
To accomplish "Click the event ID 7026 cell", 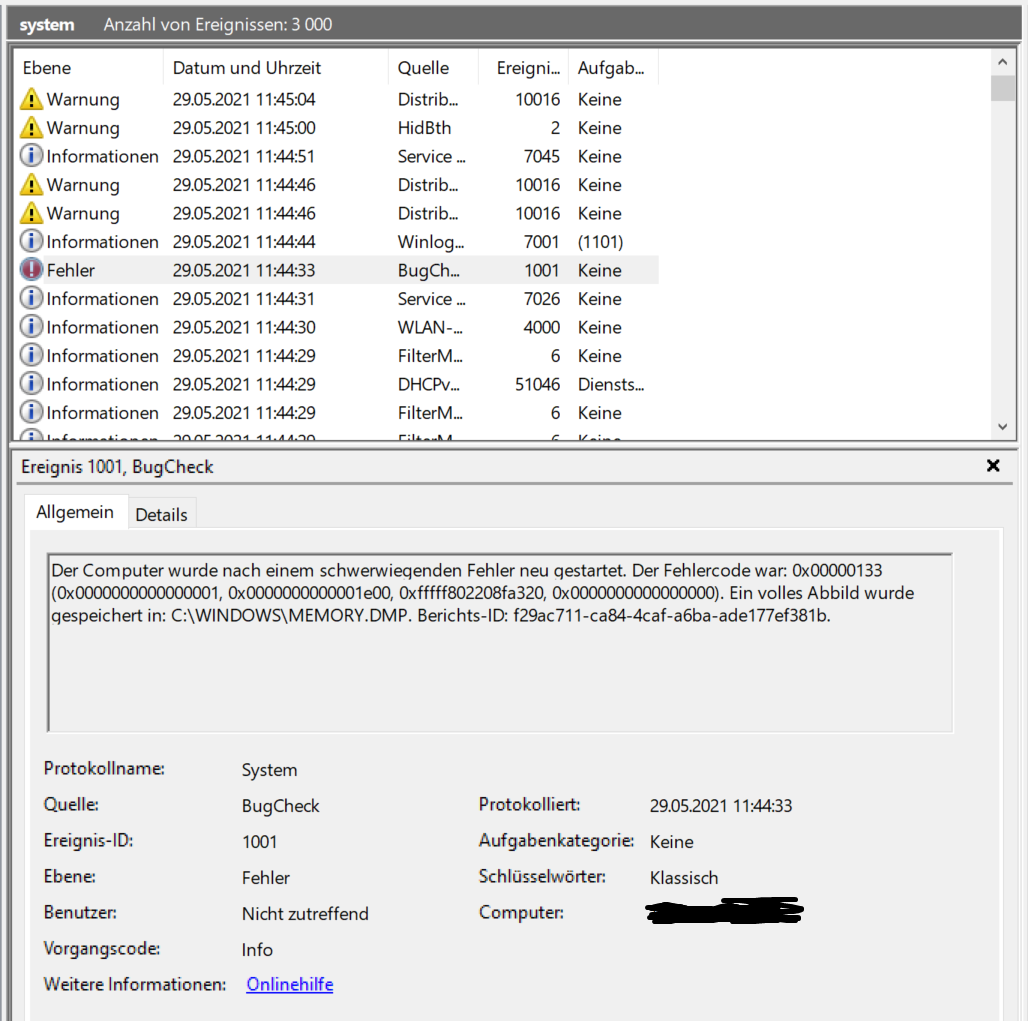I will coord(542,299).
